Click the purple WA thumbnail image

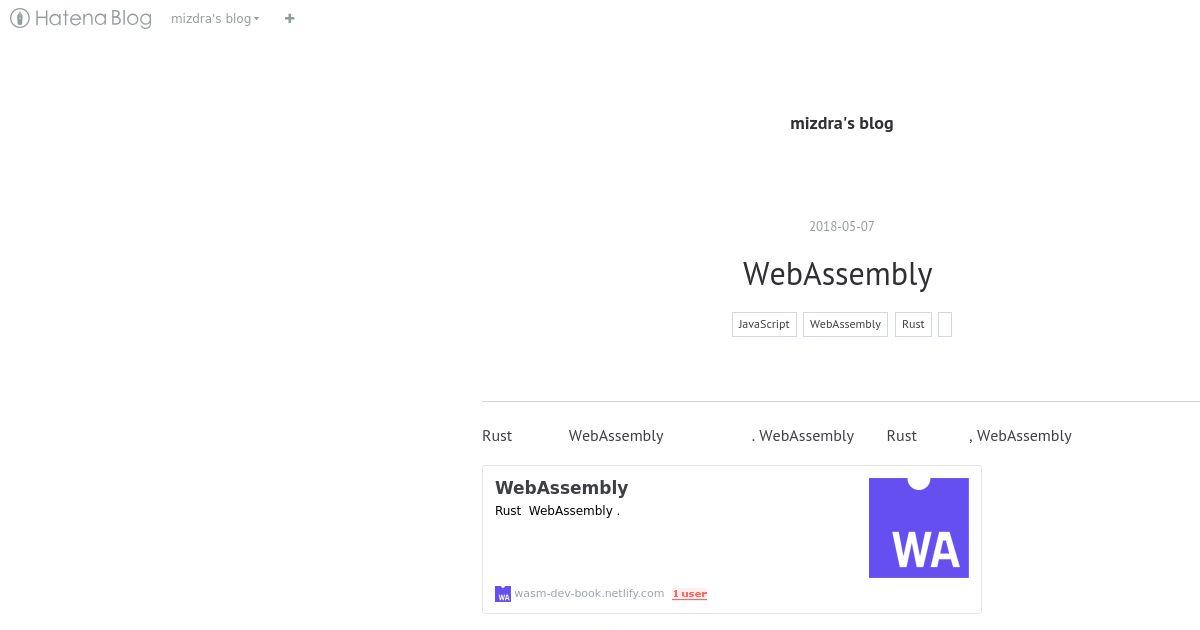919,528
